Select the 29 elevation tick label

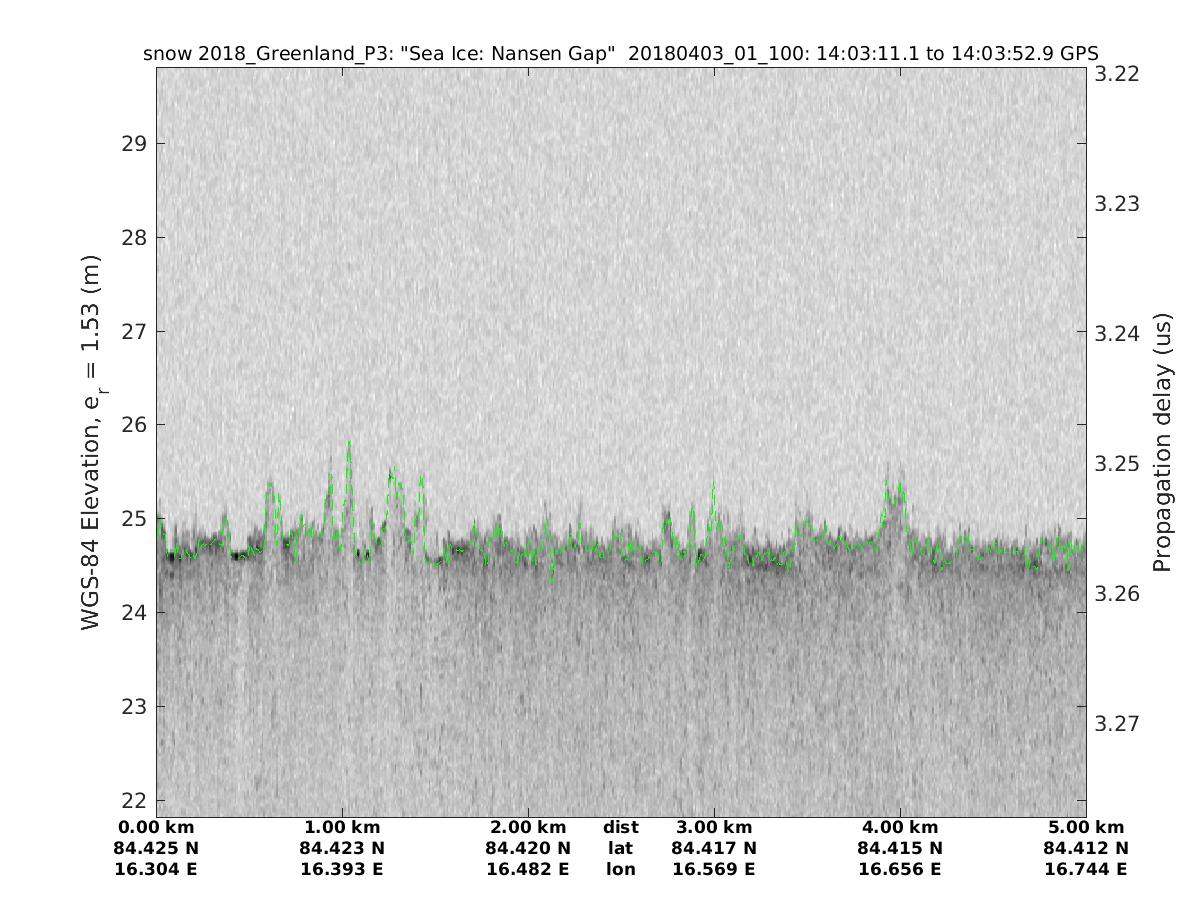click(x=131, y=144)
